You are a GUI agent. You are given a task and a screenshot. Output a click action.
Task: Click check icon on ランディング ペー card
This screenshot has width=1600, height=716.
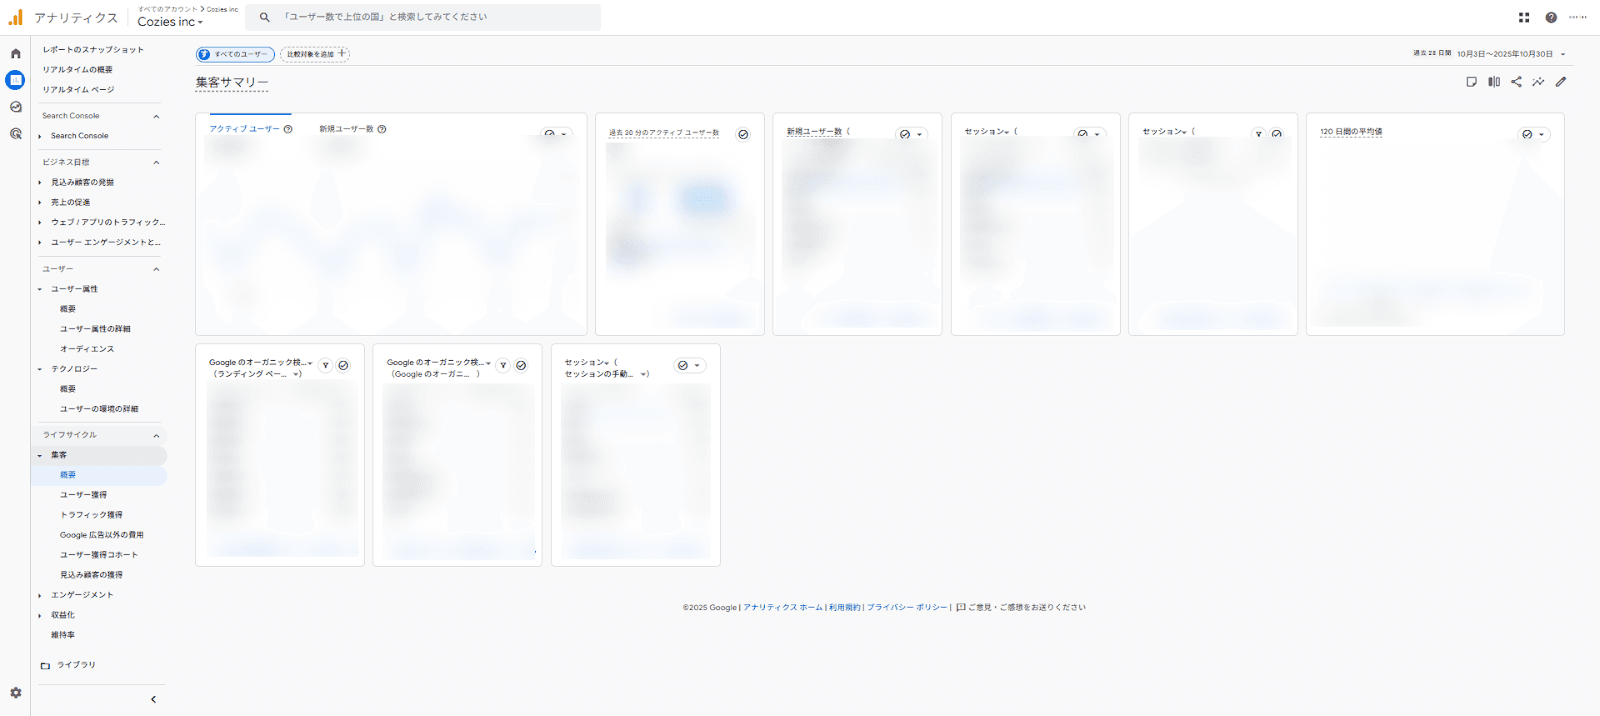click(x=343, y=365)
